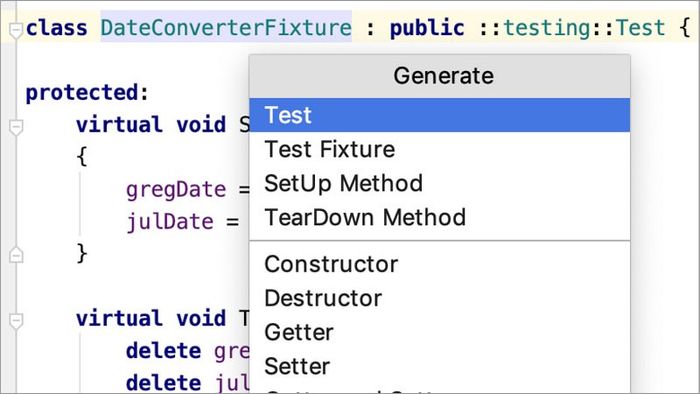This screenshot has width=700, height=394.
Task: Click the testing namespace identifier
Action: coord(547,28)
